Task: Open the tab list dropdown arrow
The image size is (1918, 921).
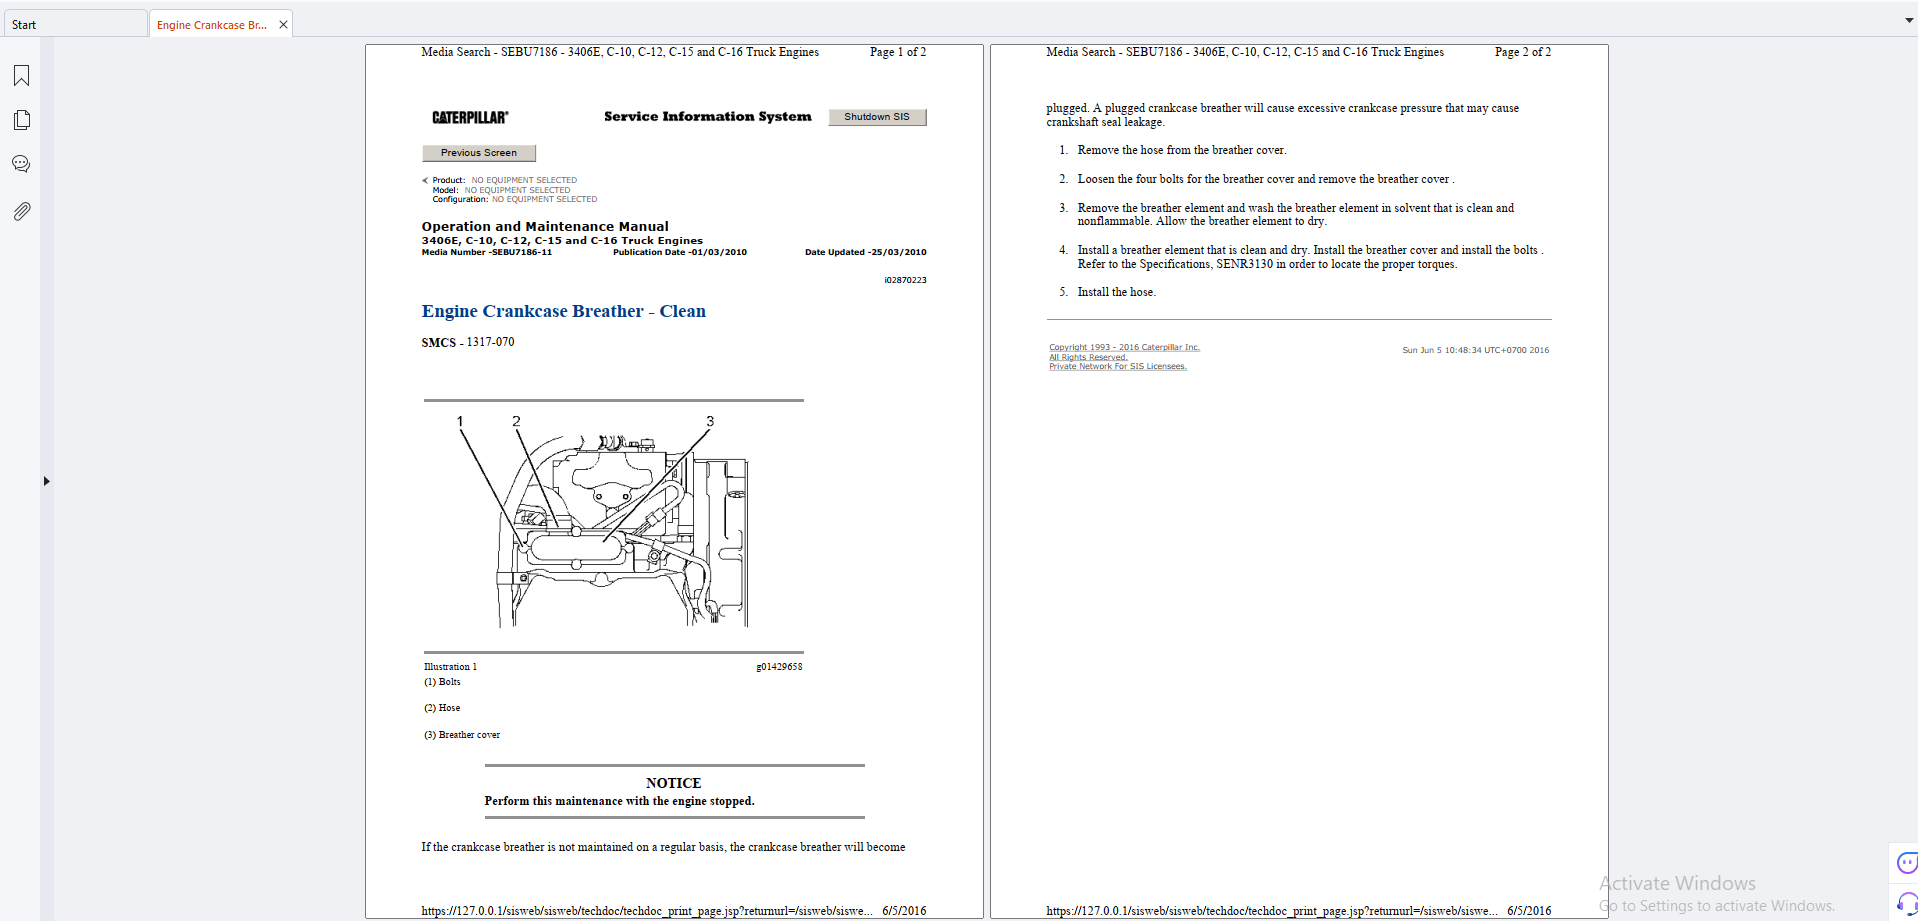Action: [x=1908, y=20]
